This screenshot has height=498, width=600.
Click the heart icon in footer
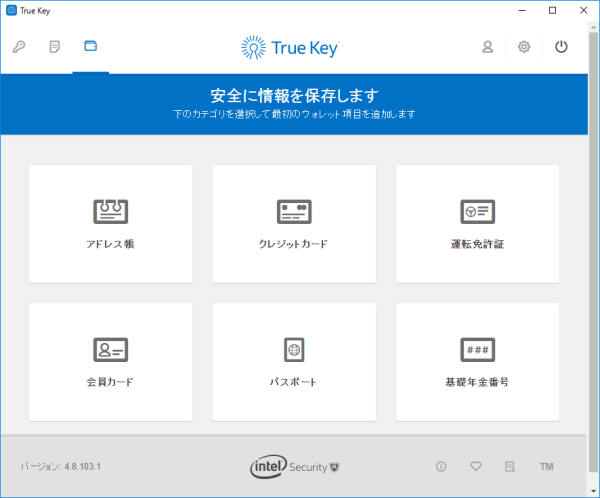coord(476,466)
